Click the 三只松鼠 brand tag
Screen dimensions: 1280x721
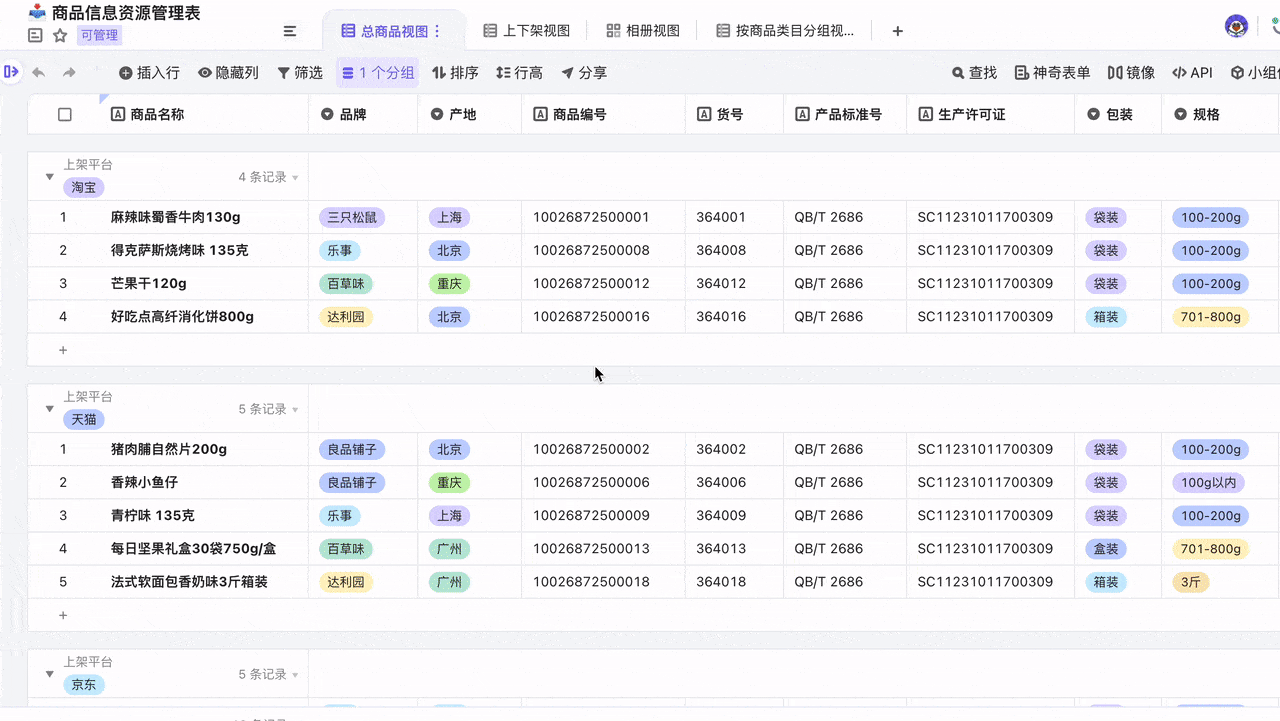click(x=352, y=217)
